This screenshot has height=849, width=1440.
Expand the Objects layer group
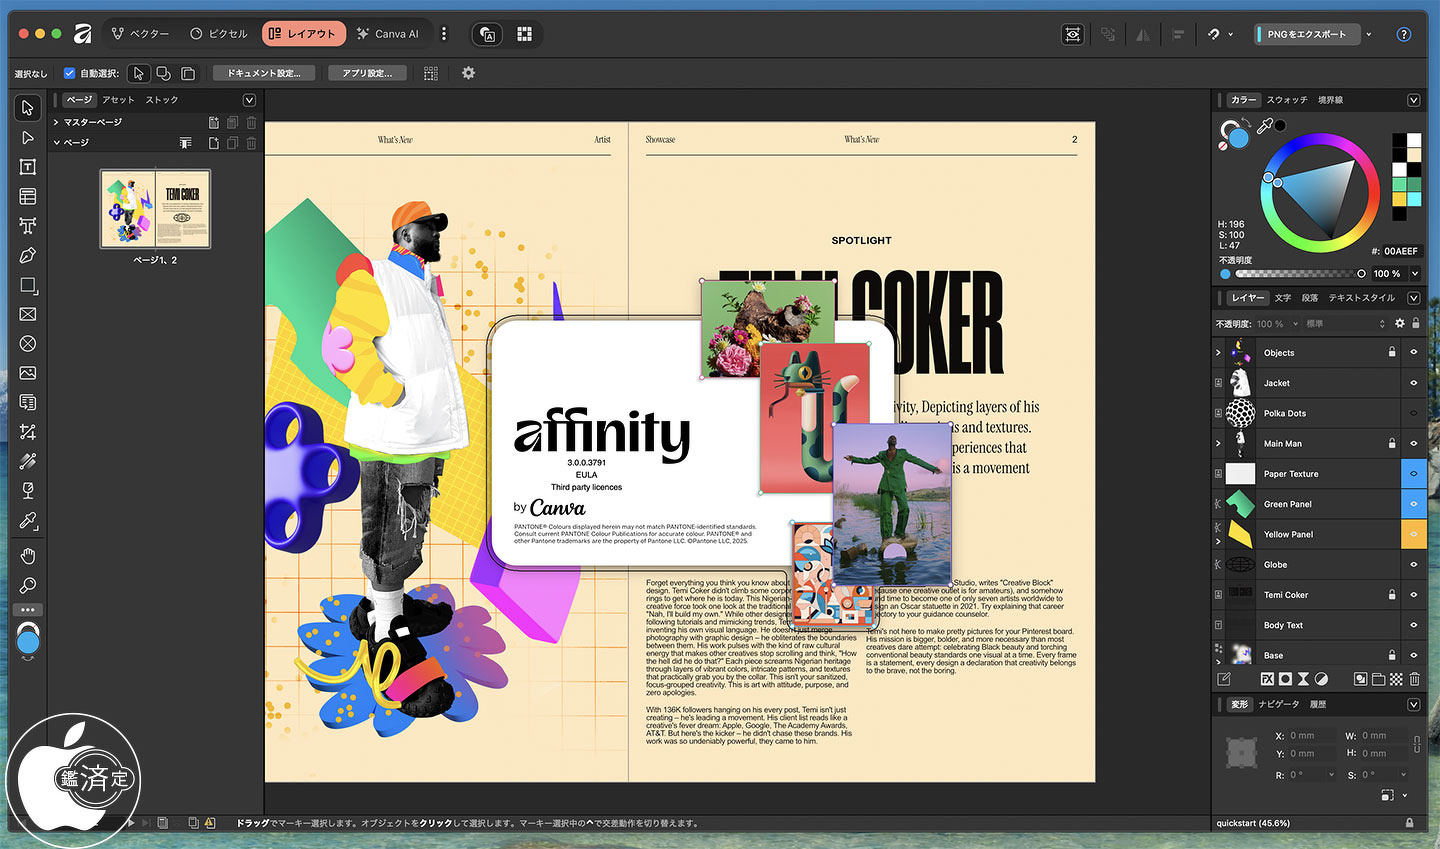[1218, 353]
